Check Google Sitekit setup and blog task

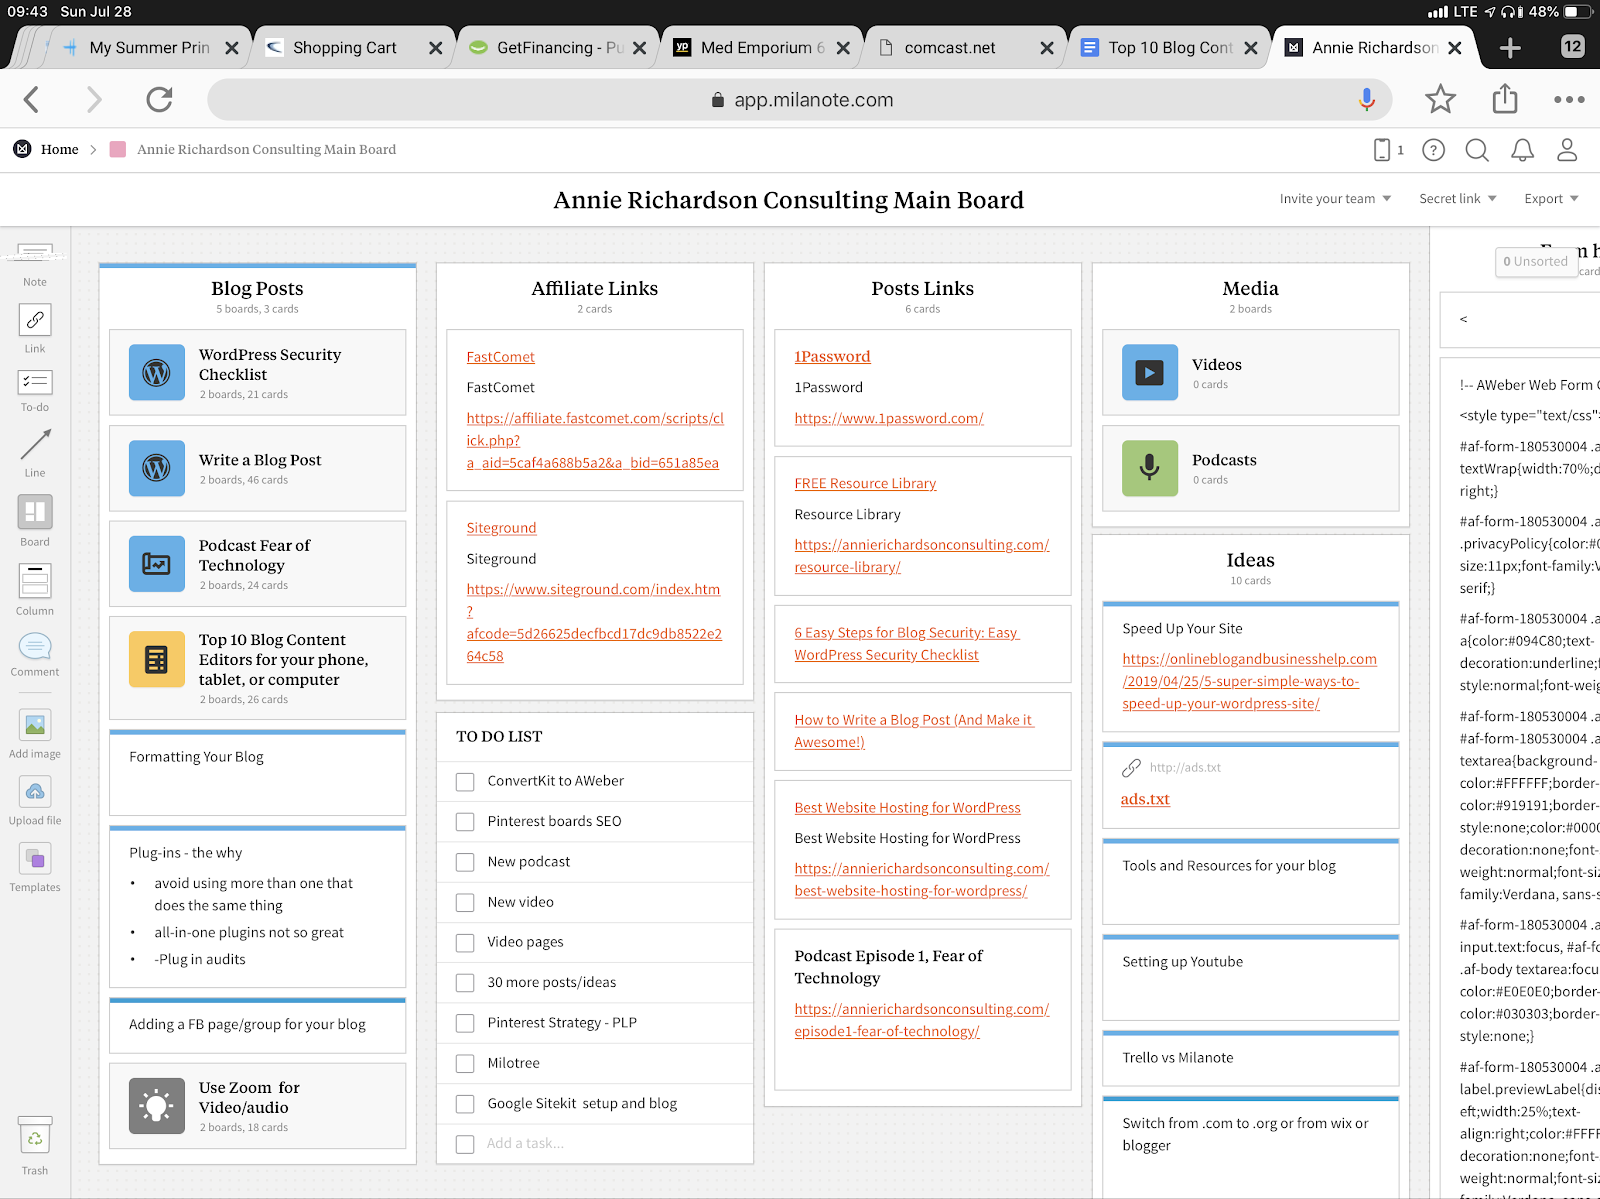pos(465,1104)
